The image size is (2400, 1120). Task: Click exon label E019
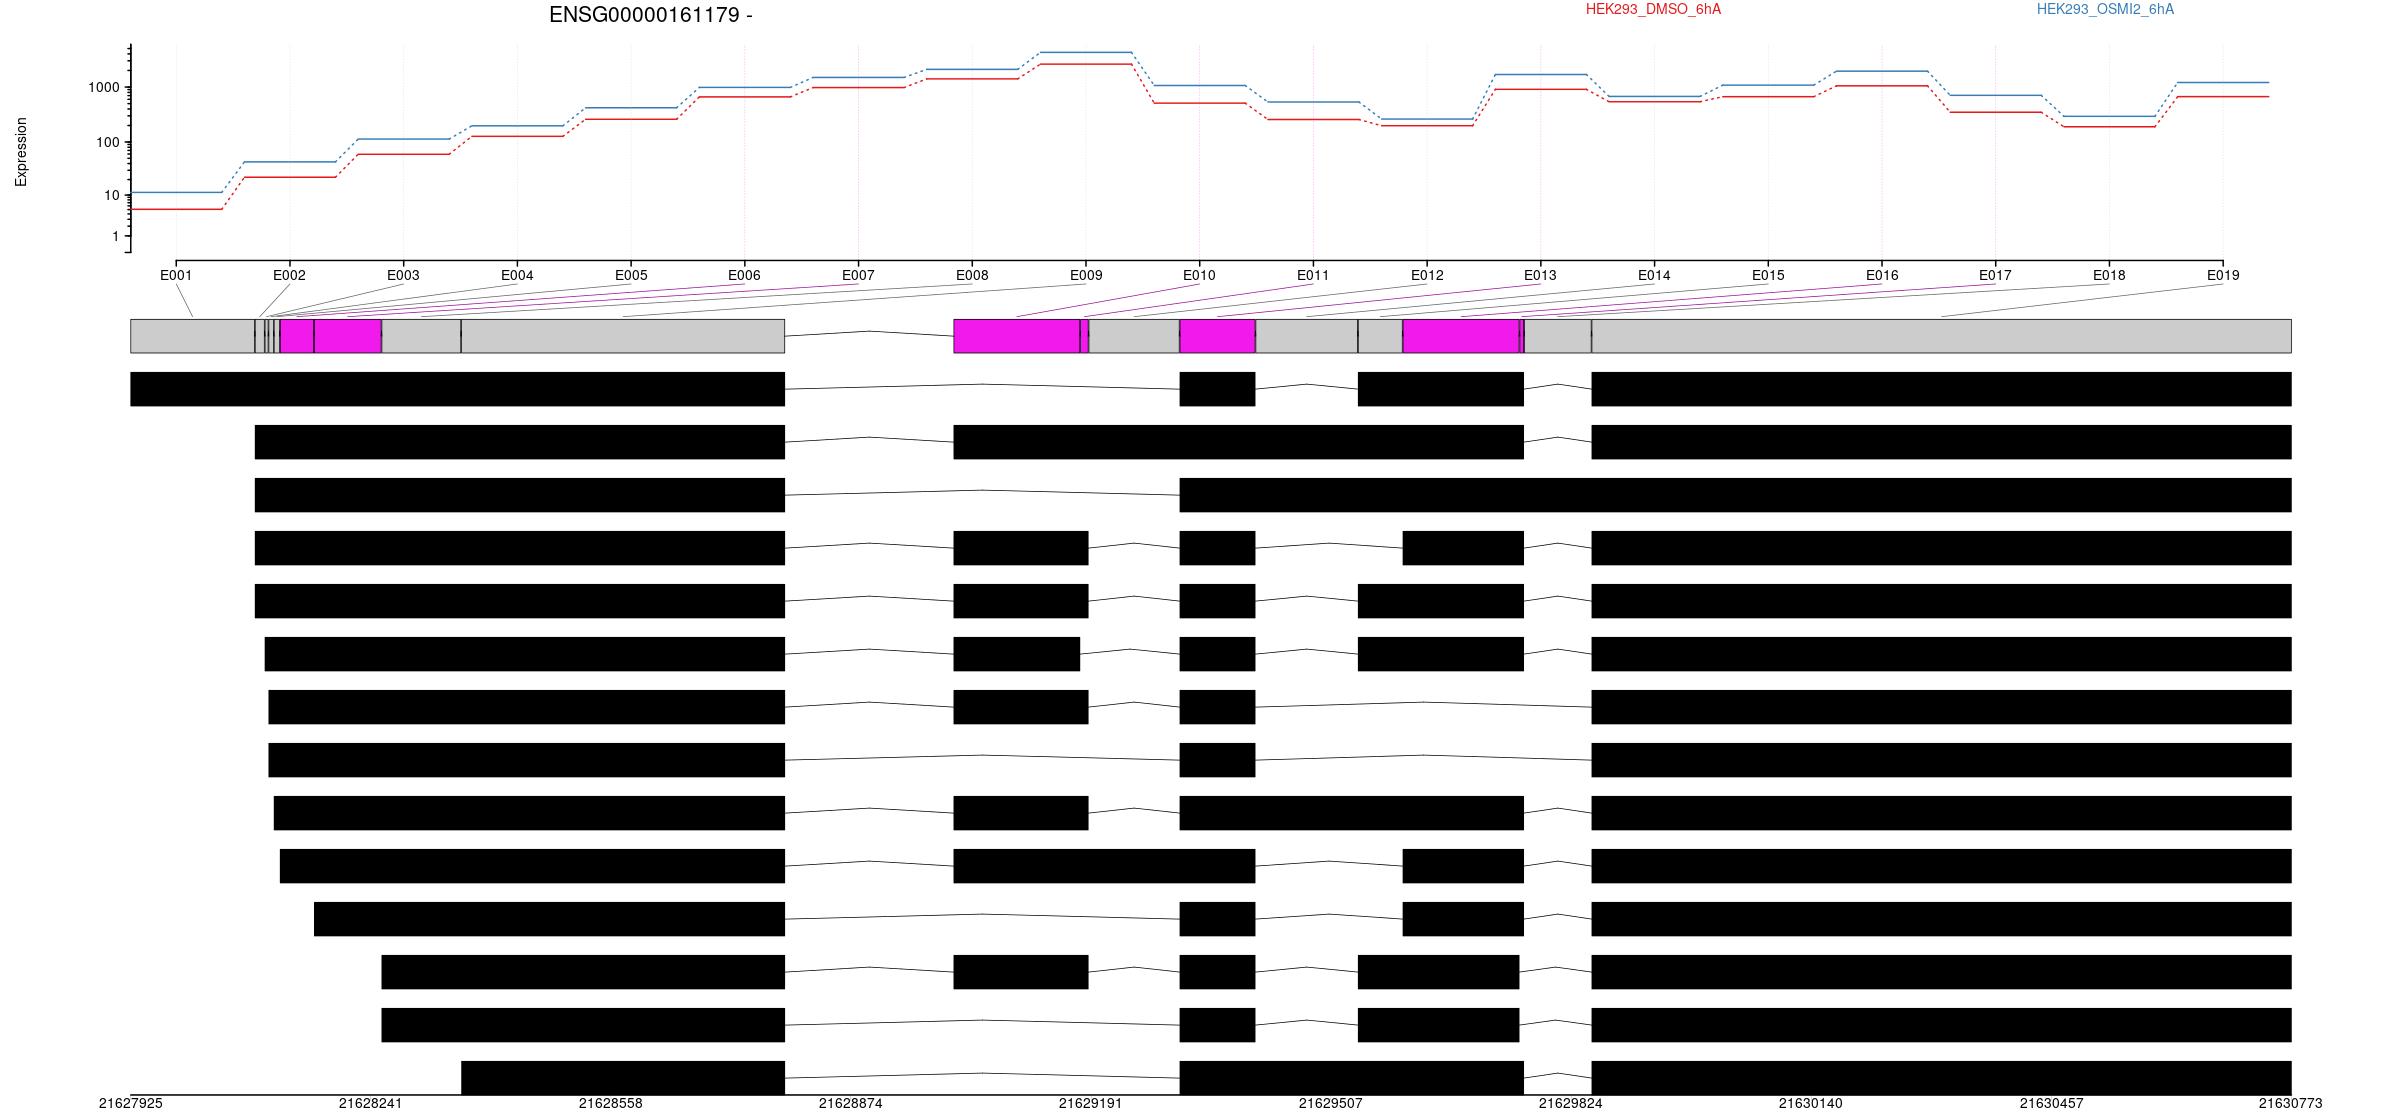pyautogui.click(x=2223, y=275)
